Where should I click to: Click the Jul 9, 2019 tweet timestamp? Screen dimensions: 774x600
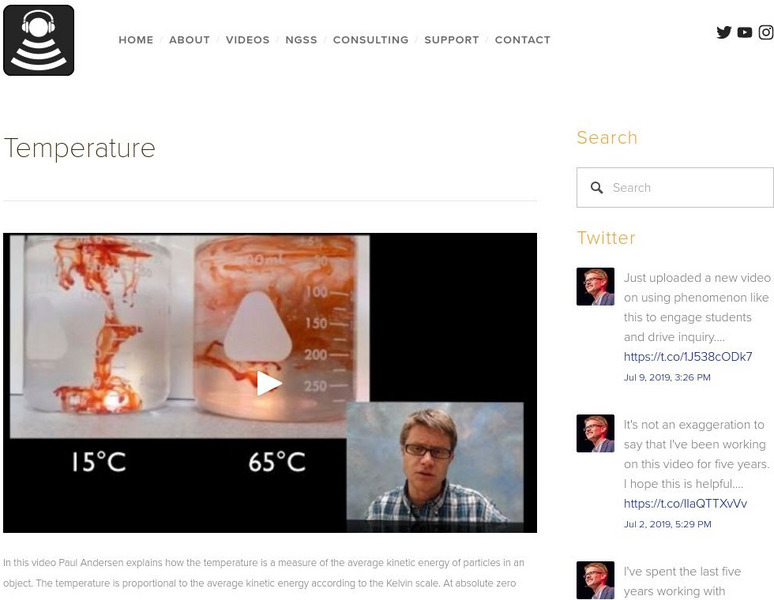click(x=667, y=377)
